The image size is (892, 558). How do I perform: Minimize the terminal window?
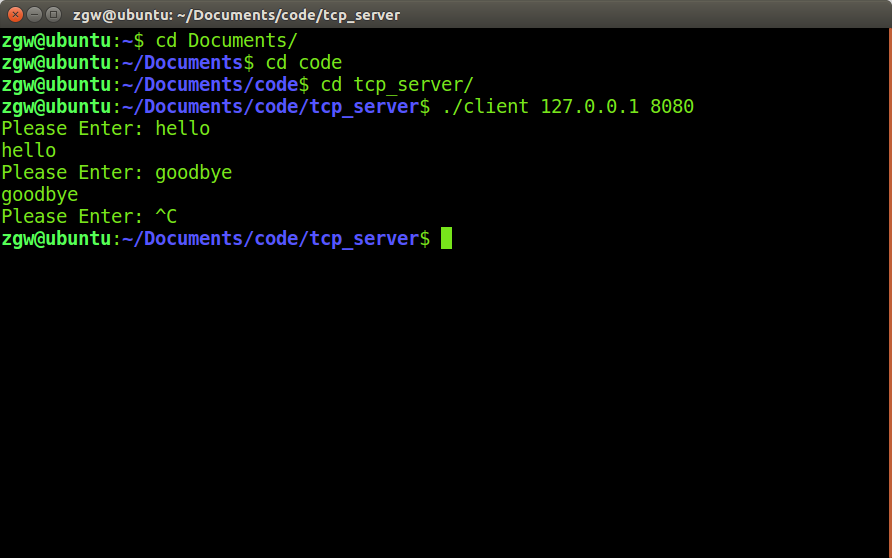coord(35,14)
